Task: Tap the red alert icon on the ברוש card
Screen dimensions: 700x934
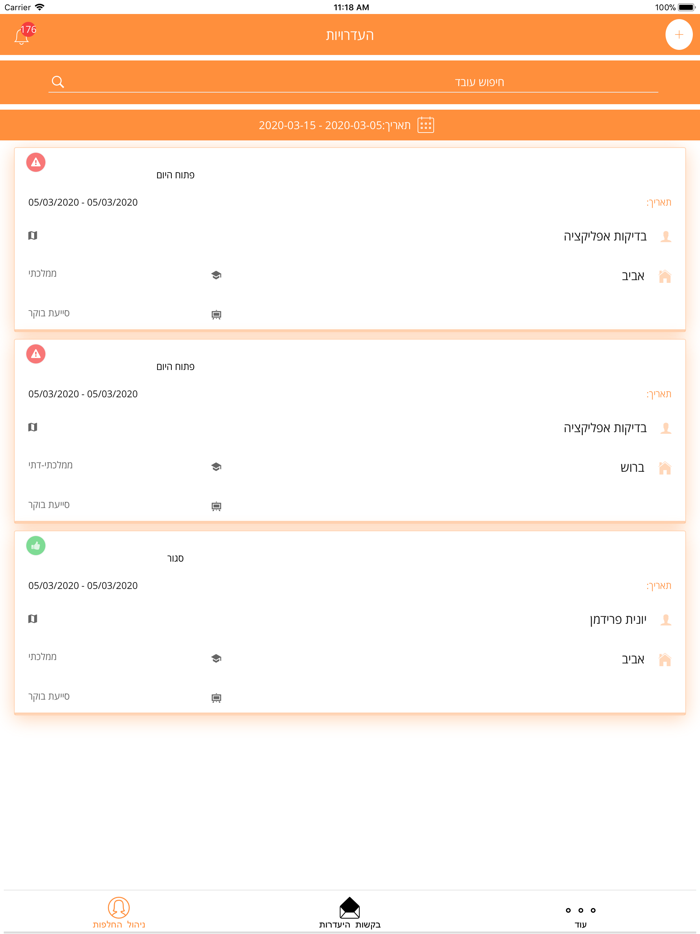Action: tap(36, 353)
